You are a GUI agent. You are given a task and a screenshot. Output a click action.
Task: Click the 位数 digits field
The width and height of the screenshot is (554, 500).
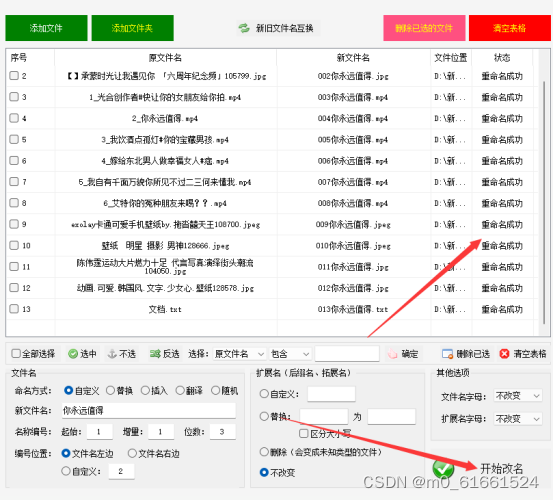[223, 431]
